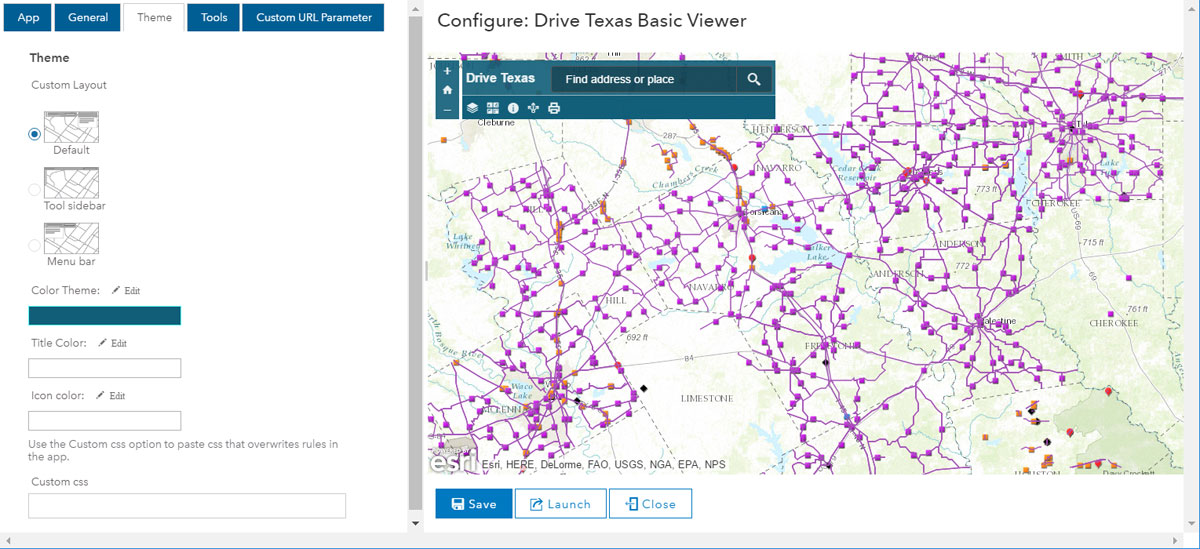Image resolution: width=1200 pixels, height=549 pixels.
Task: Click the Custom Layout label
Action: click(69, 85)
